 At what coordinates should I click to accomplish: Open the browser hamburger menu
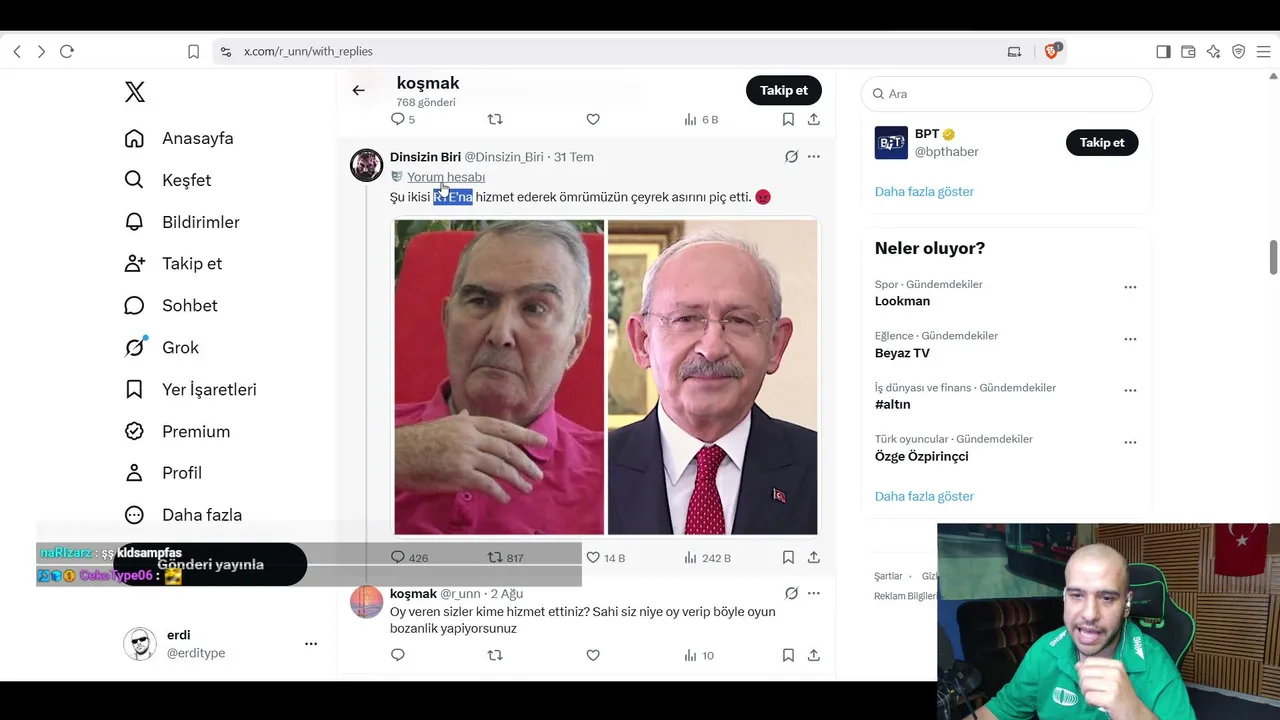pyautogui.click(x=1263, y=51)
